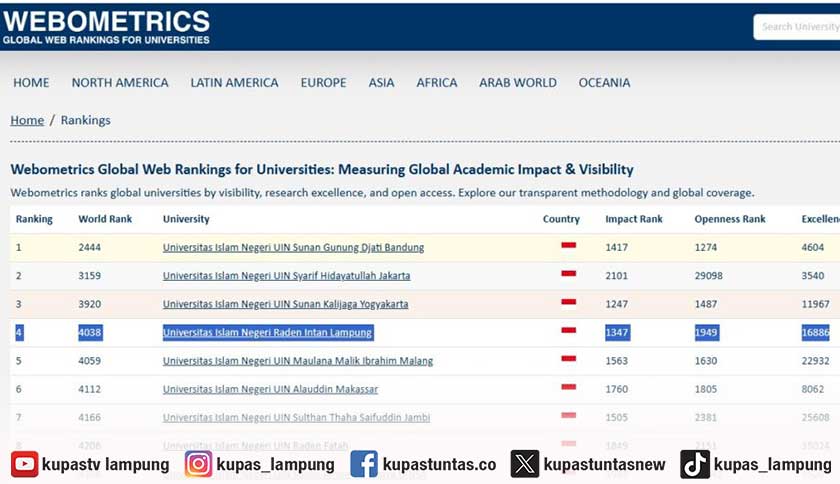Open the North America menu
The height and width of the screenshot is (484, 840).
click(120, 83)
